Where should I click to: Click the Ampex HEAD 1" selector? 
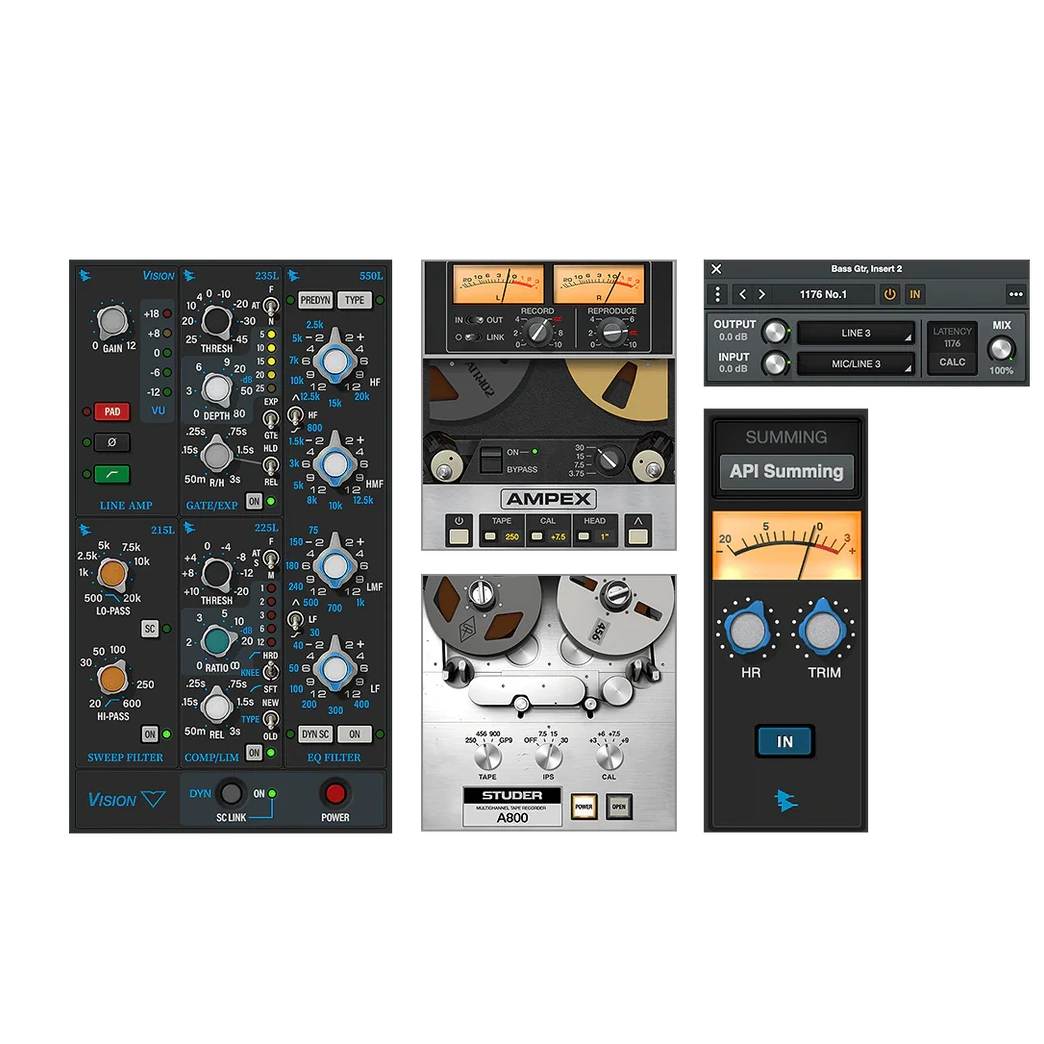pyautogui.click(x=595, y=530)
